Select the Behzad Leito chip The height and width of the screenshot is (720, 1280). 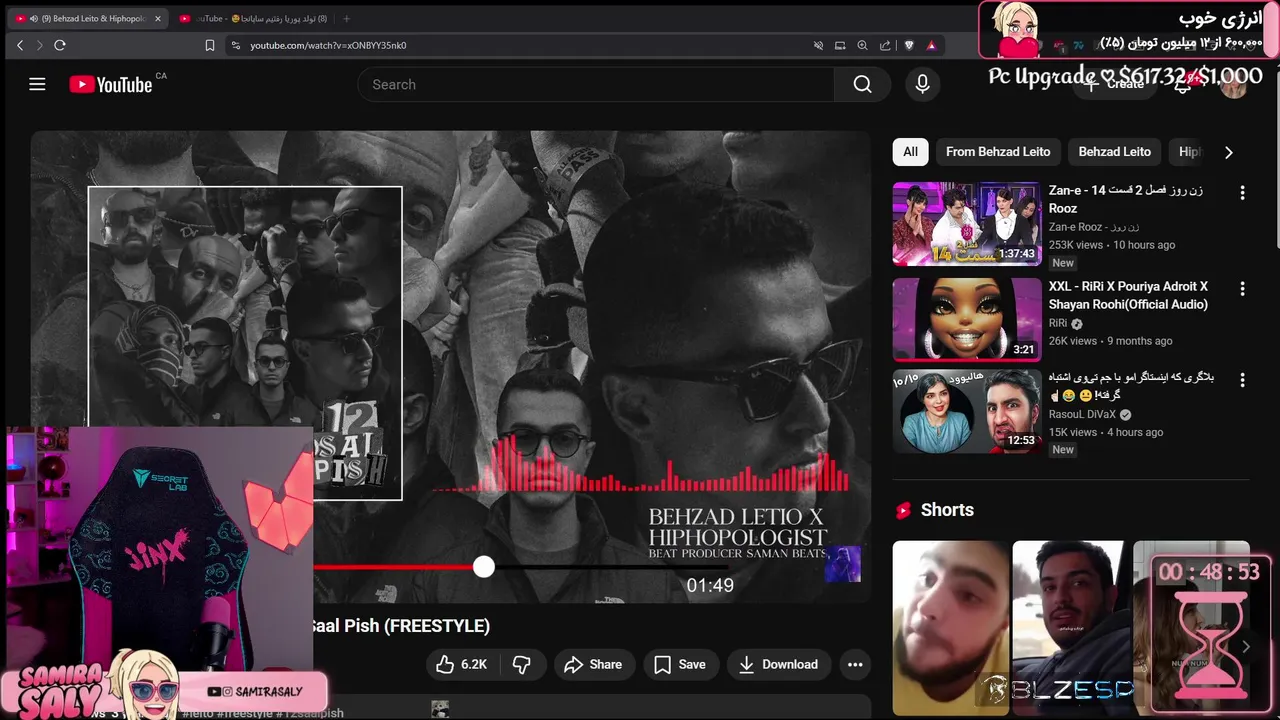click(1114, 152)
